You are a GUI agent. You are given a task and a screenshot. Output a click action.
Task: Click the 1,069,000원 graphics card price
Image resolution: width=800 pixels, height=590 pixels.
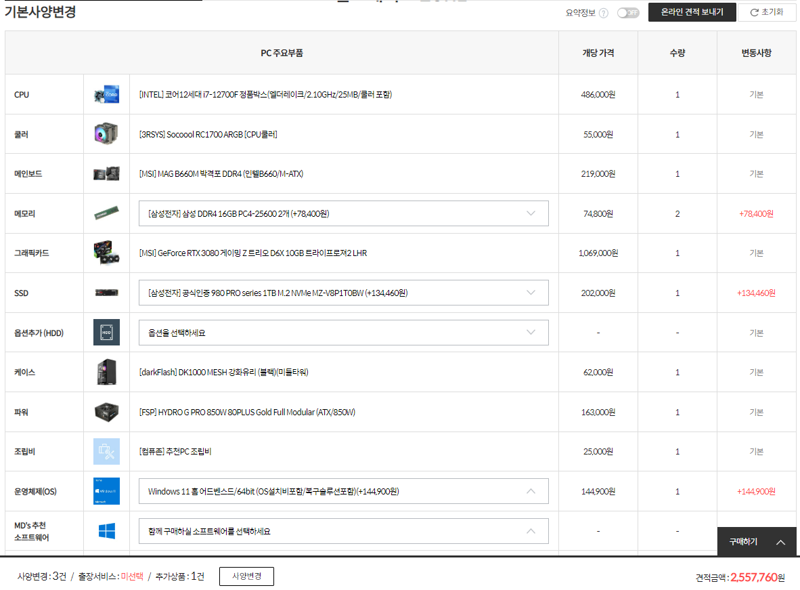(x=598, y=253)
